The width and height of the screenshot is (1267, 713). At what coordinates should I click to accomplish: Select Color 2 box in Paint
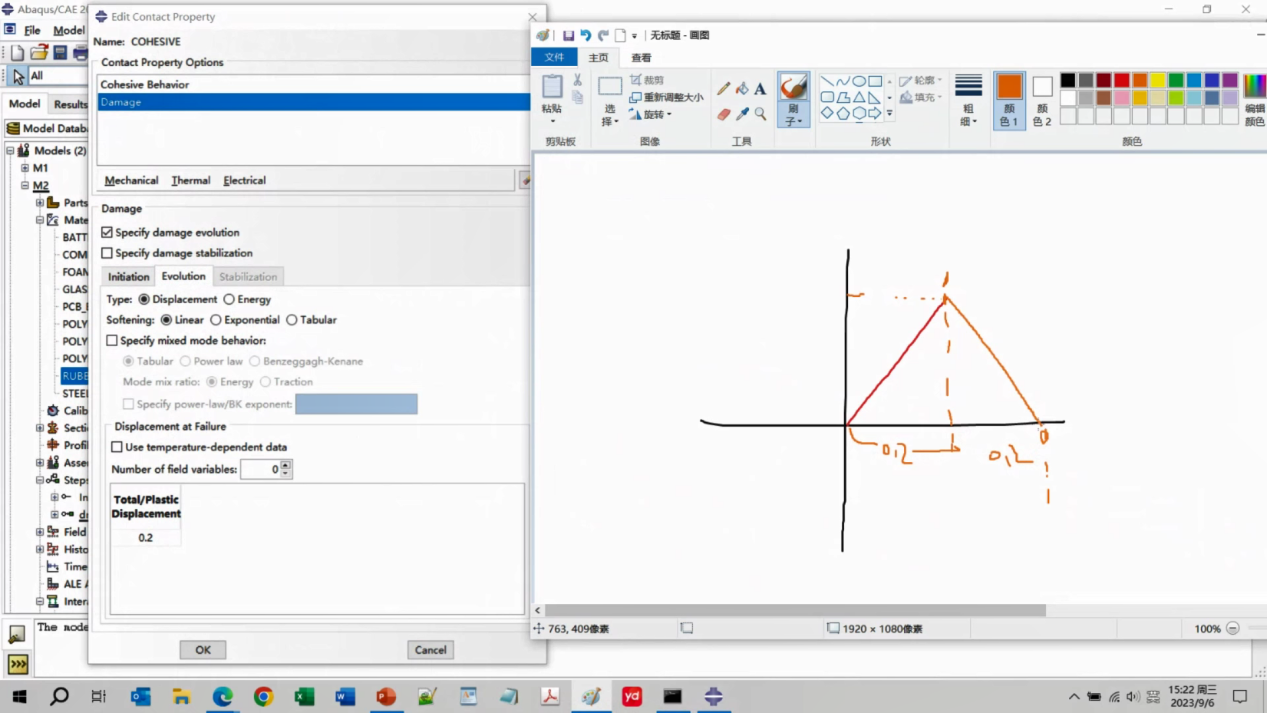coord(1042,100)
